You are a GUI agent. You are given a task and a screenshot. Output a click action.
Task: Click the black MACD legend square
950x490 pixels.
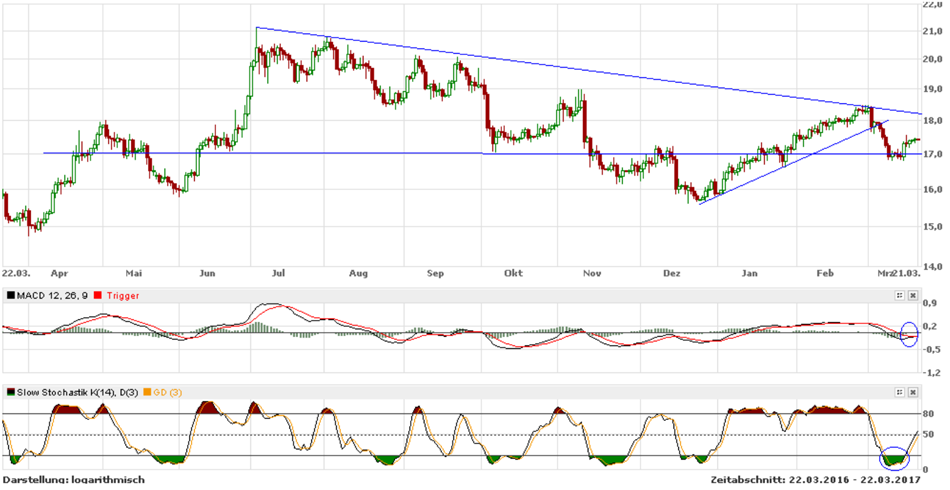[11, 295]
